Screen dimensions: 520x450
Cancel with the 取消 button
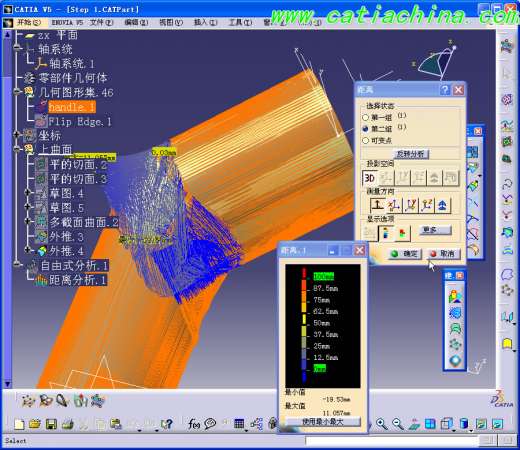coord(443,254)
